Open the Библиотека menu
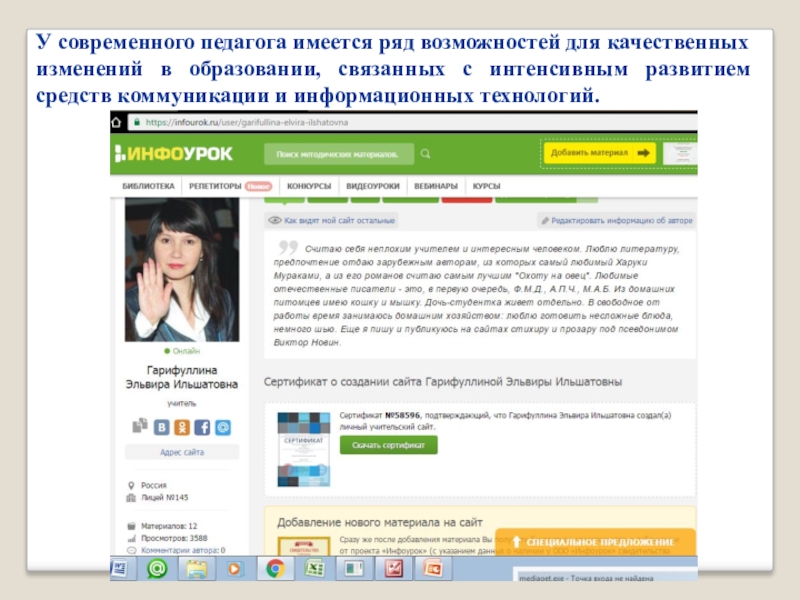The height and width of the screenshot is (600, 800). pyautogui.click(x=148, y=186)
